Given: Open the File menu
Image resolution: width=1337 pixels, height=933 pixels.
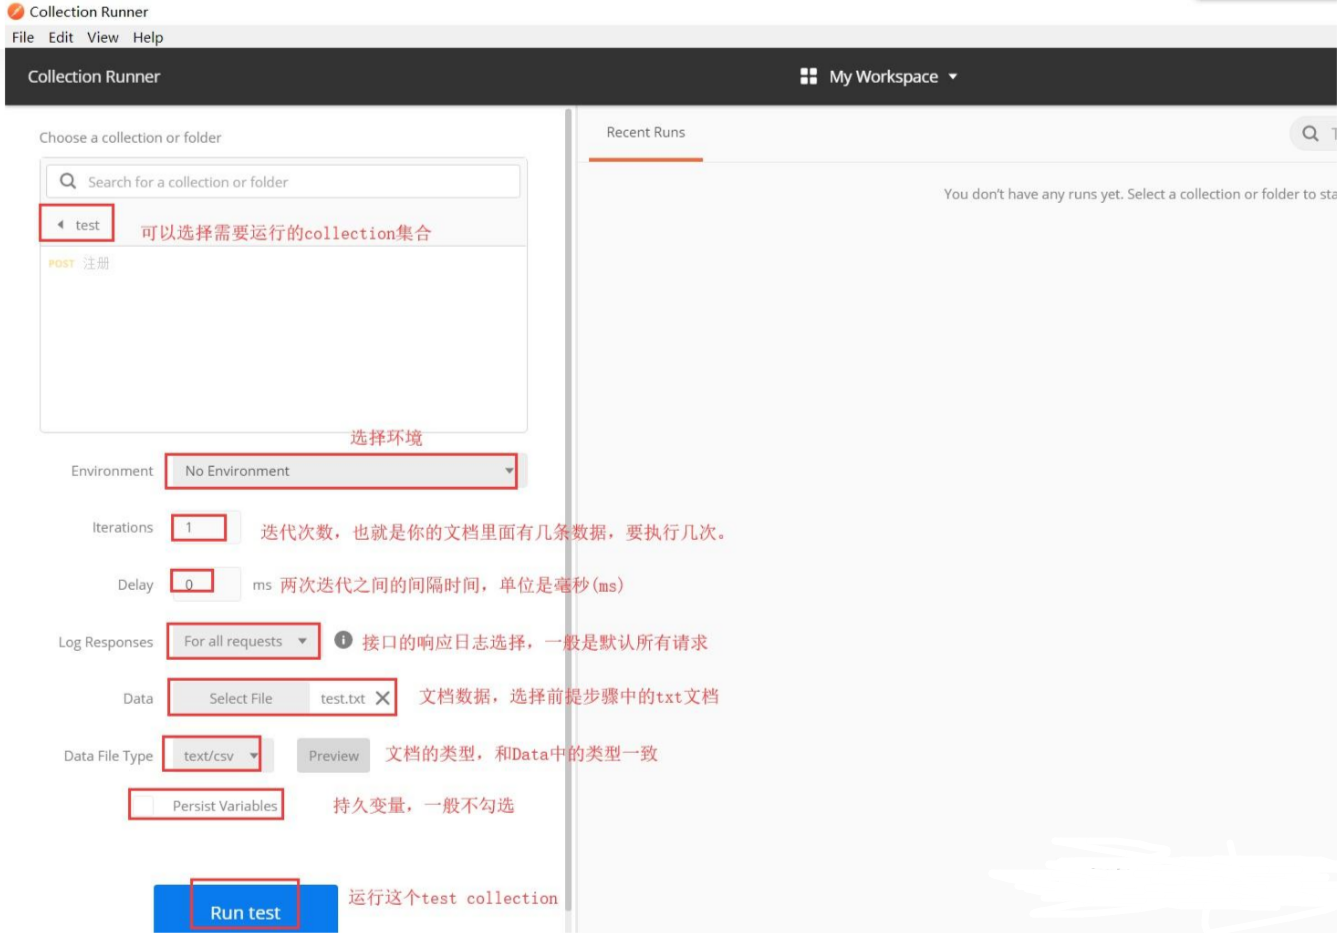Looking at the screenshot, I should point(23,37).
